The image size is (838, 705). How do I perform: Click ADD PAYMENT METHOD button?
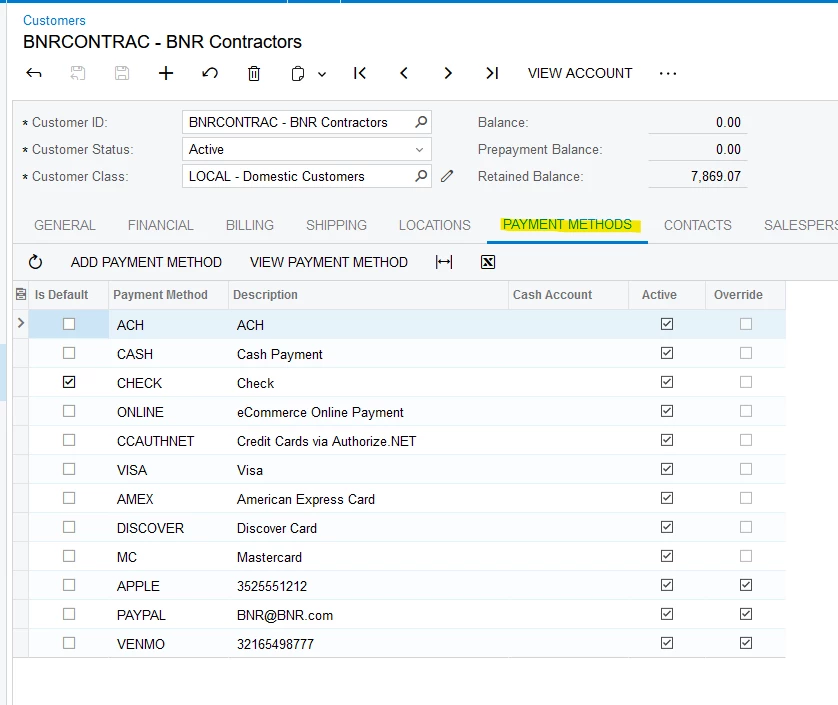click(x=146, y=262)
